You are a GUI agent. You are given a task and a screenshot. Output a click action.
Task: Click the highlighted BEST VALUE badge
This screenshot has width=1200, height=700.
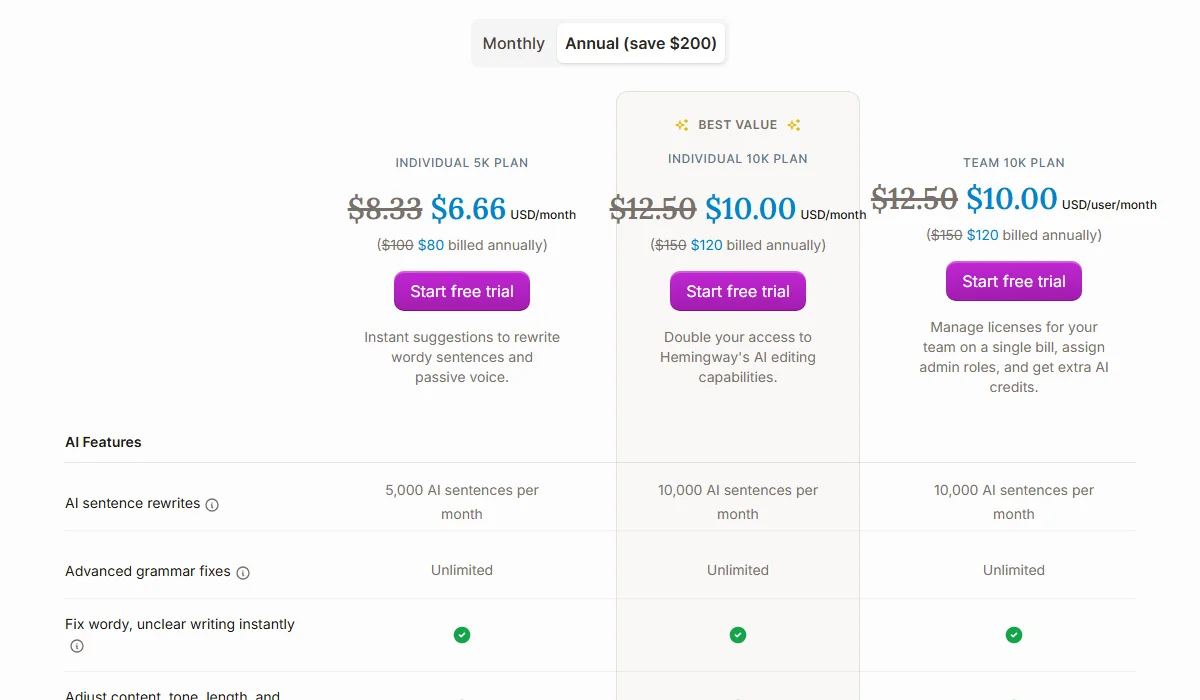[737, 124]
